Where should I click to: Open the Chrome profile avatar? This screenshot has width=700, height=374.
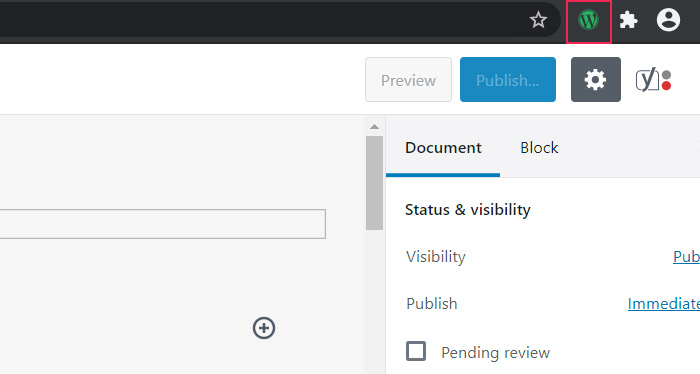click(x=668, y=20)
